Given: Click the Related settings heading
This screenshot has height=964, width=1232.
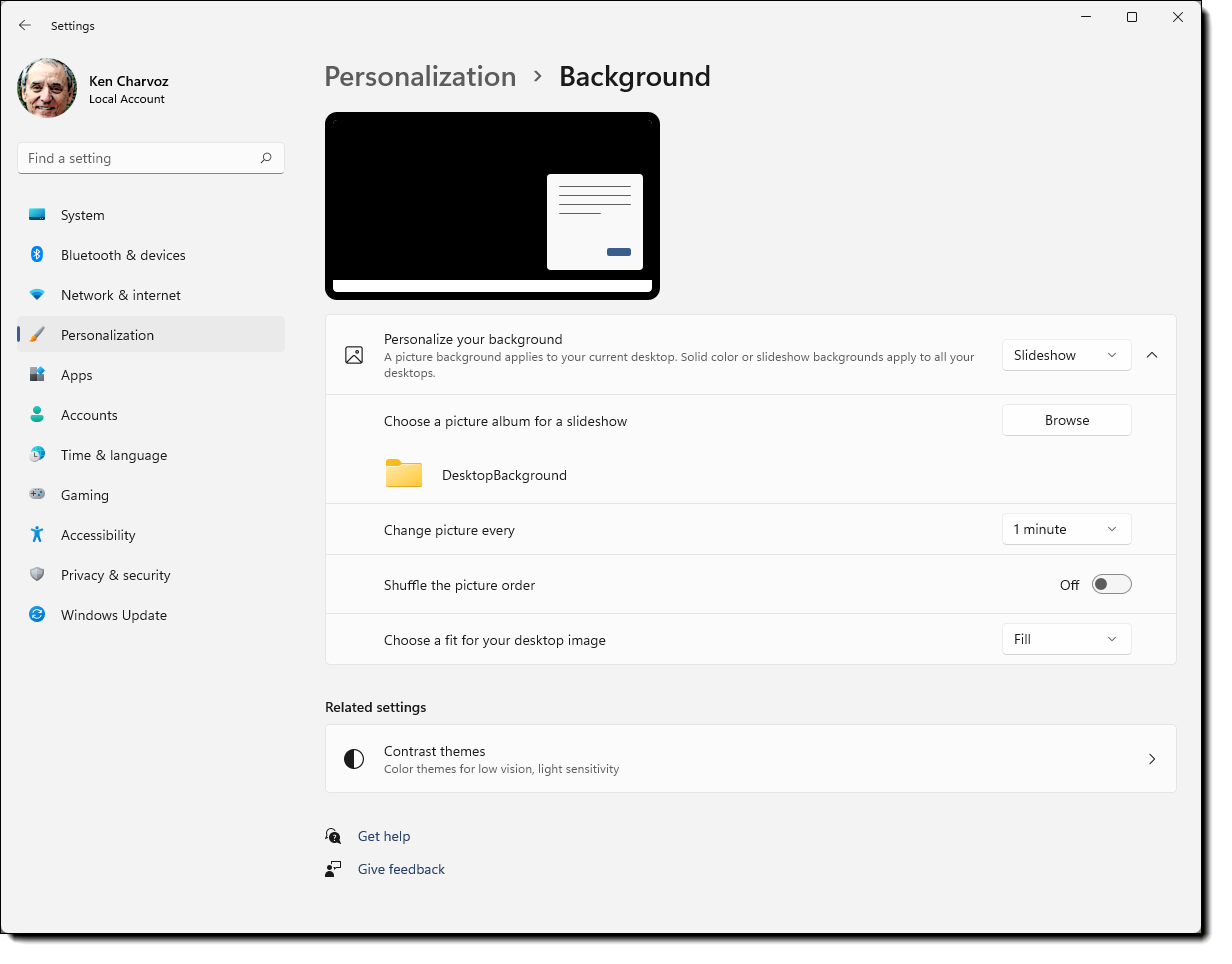Looking at the screenshot, I should tap(375, 707).
